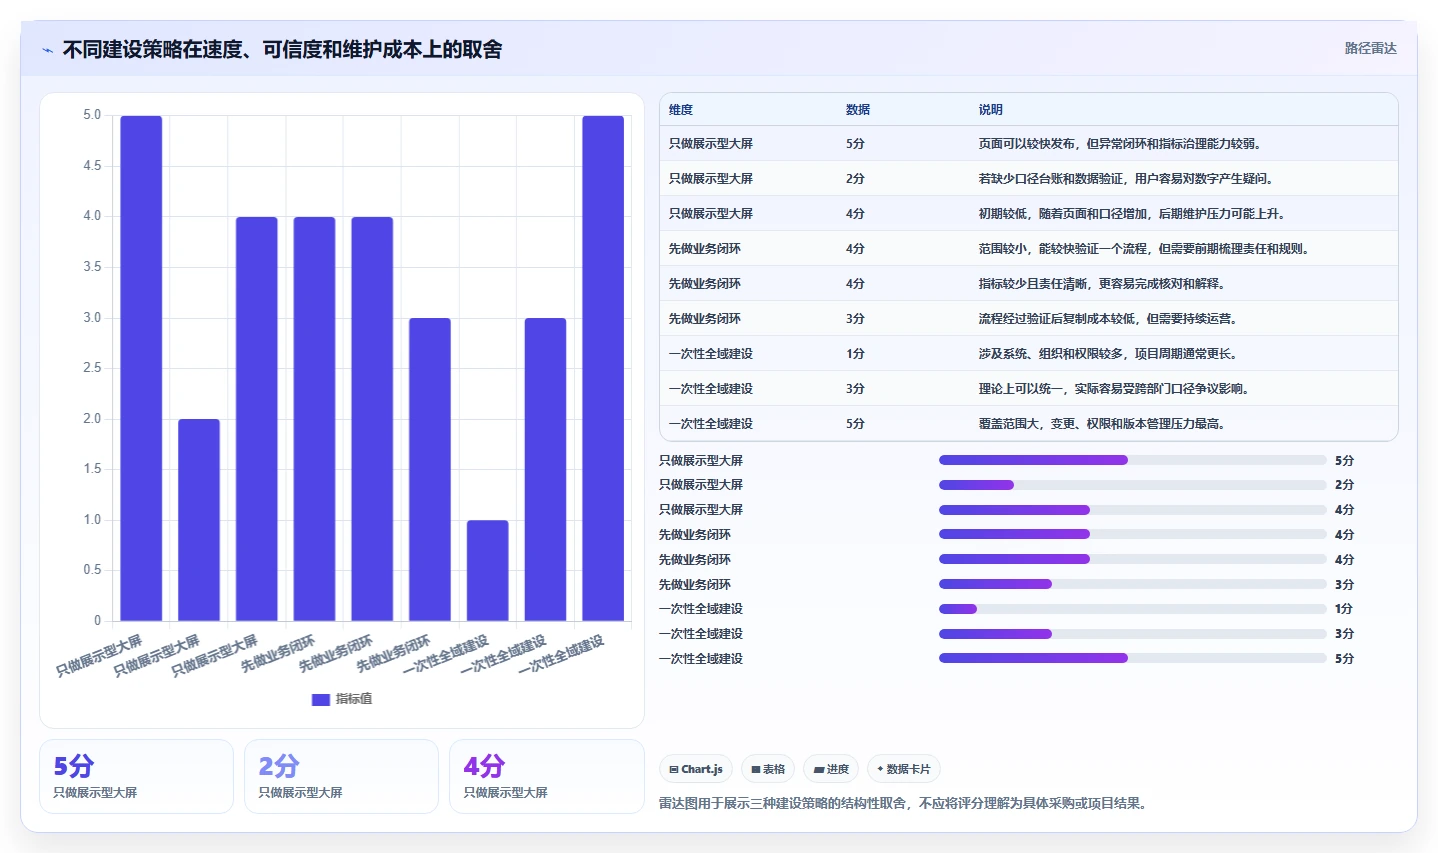Click the 一次性全域建设 chart bar valued 3
1438x853 pixels.
[x=546, y=470]
